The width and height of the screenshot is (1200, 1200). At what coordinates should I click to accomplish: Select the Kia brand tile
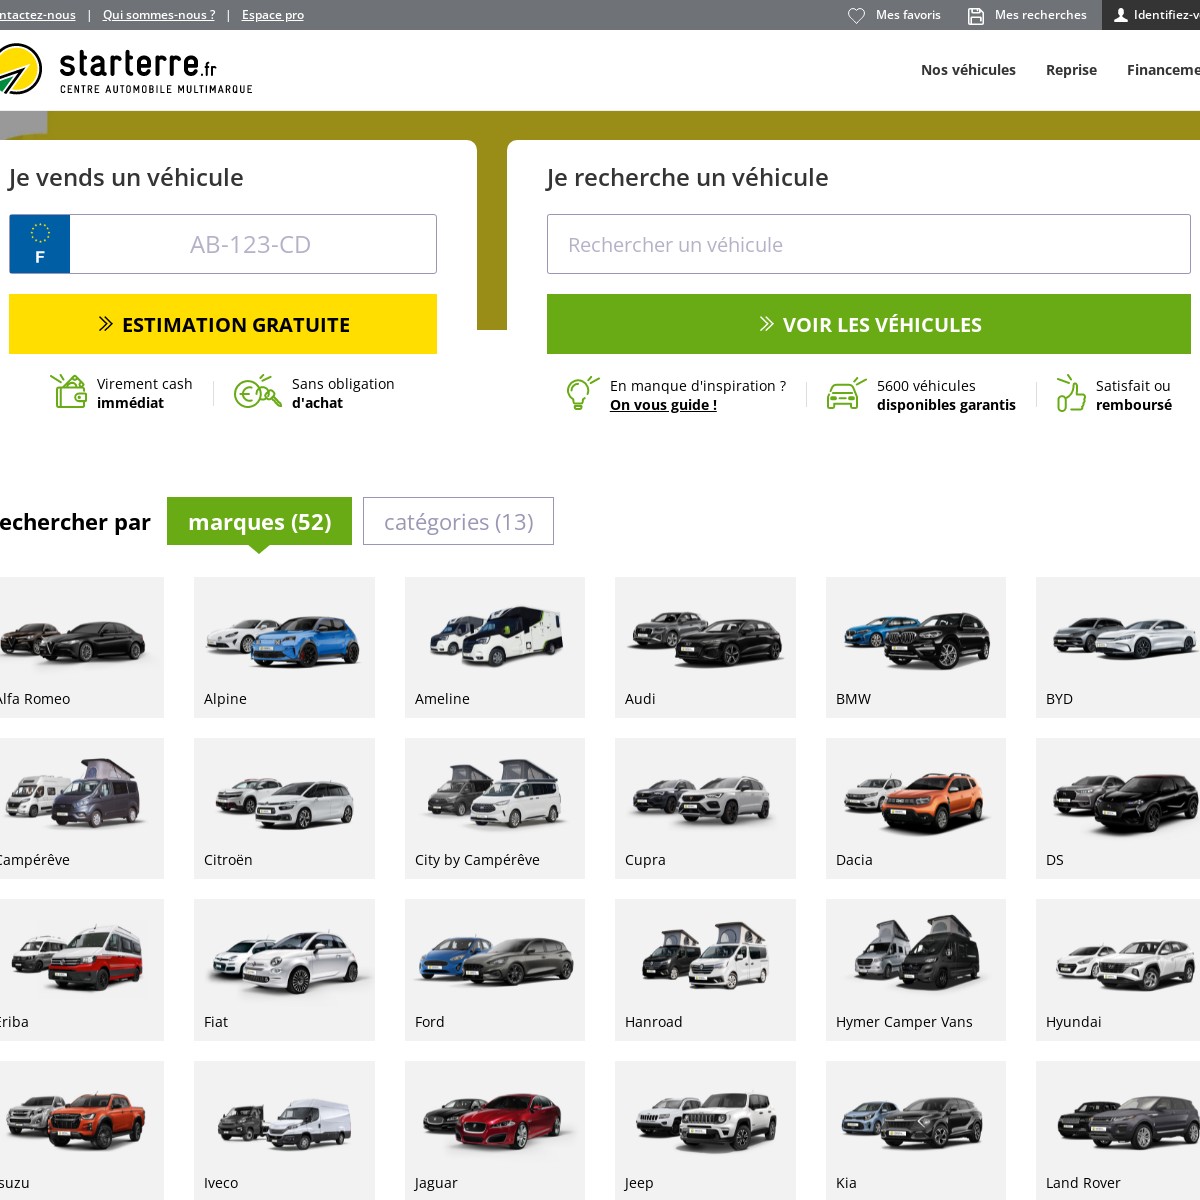pyautogui.click(x=916, y=1130)
